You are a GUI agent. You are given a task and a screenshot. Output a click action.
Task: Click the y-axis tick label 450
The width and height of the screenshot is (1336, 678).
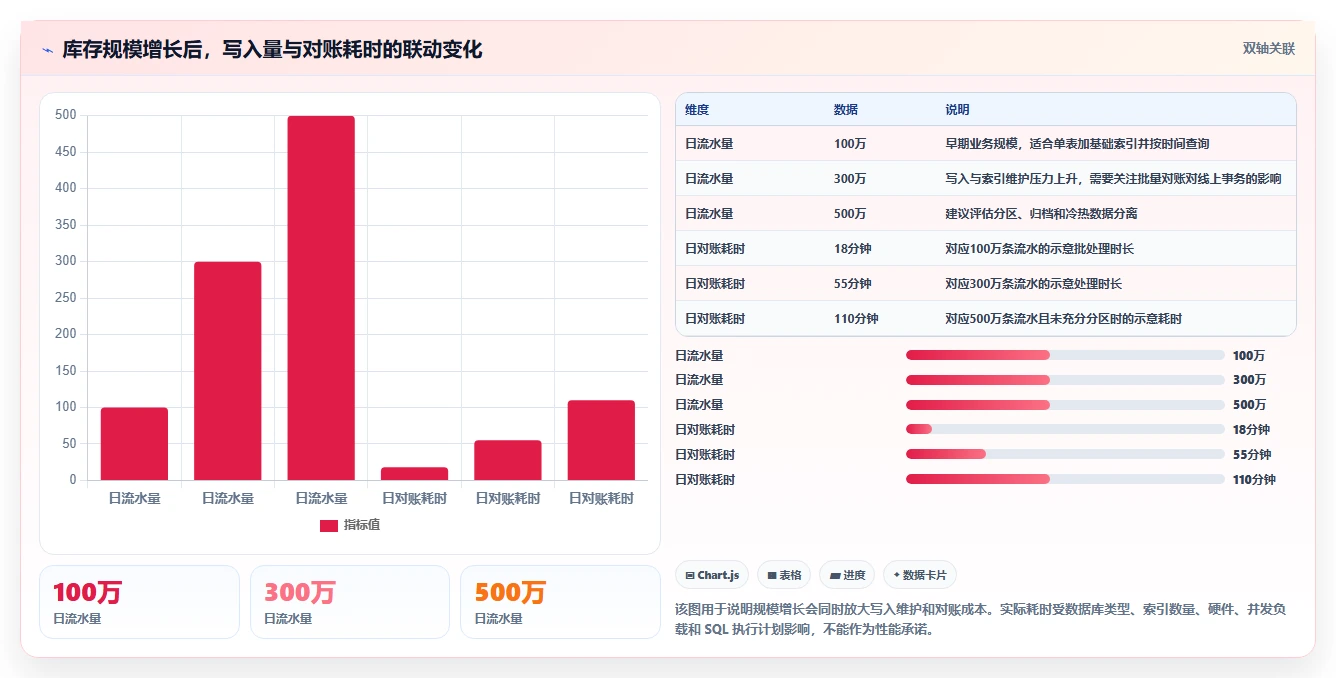coord(66,152)
